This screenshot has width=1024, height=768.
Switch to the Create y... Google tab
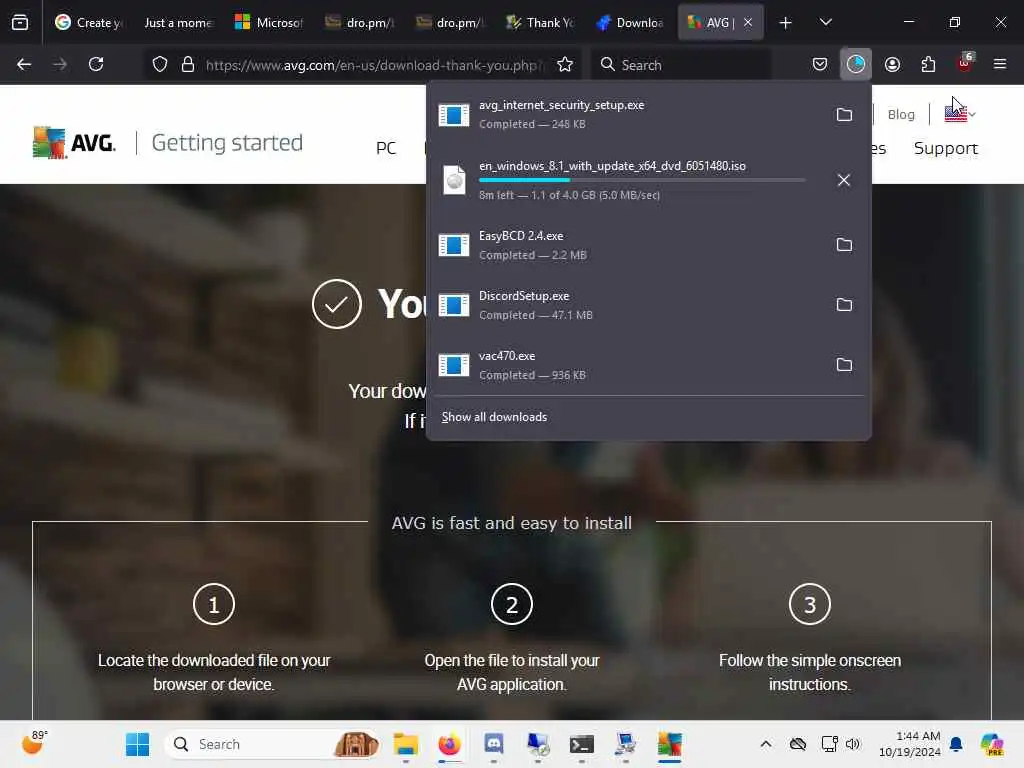coord(88,22)
